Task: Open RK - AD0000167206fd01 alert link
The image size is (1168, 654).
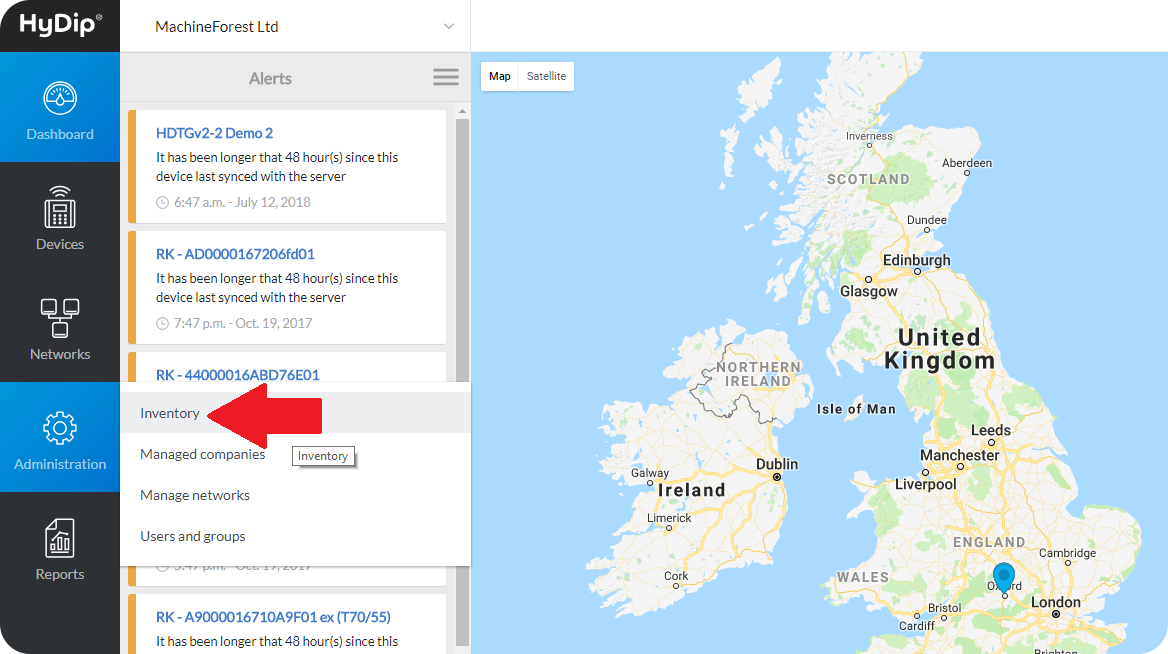Action: click(235, 254)
